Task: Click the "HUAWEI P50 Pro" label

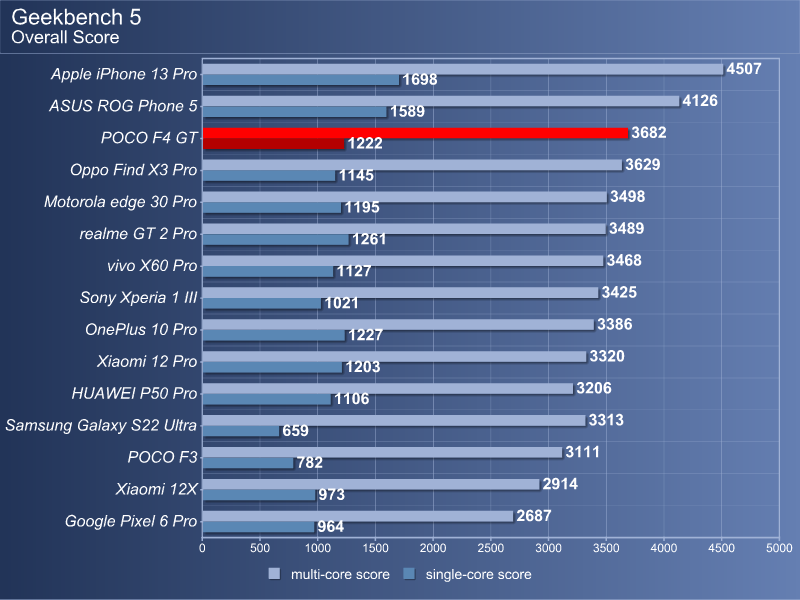Action: click(134, 393)
